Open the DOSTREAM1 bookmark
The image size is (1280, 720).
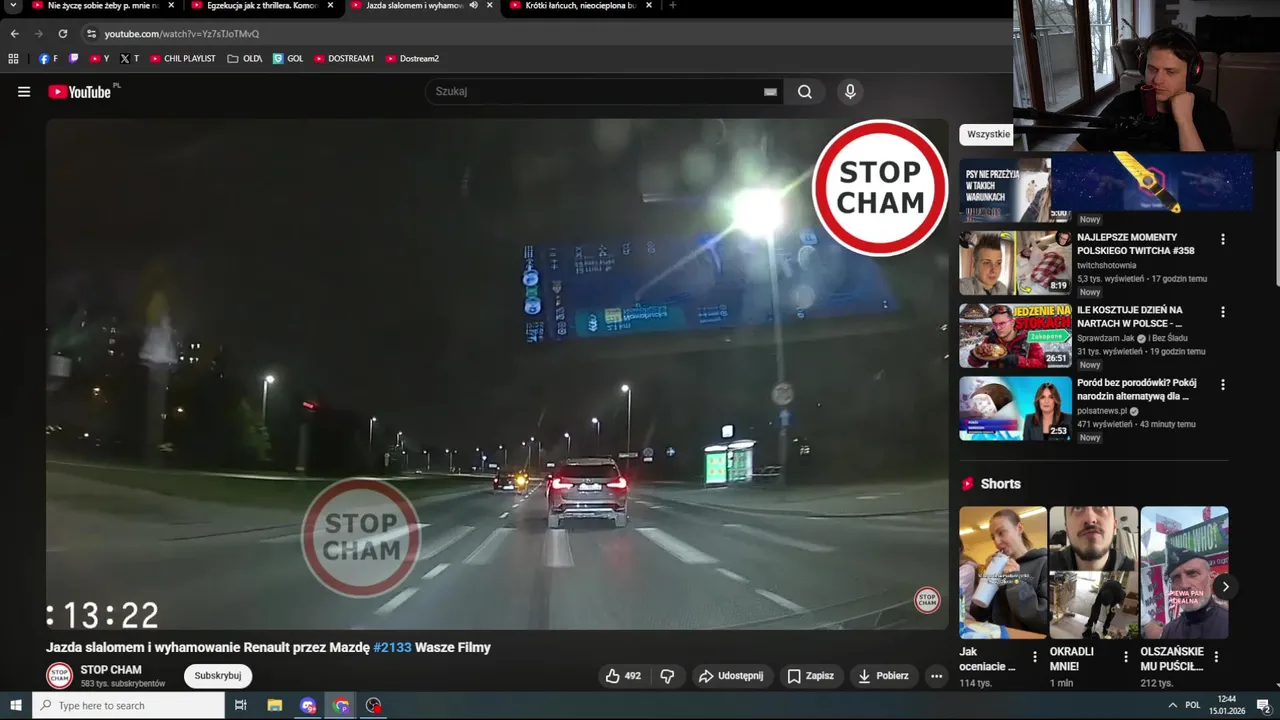pos(344,59)
